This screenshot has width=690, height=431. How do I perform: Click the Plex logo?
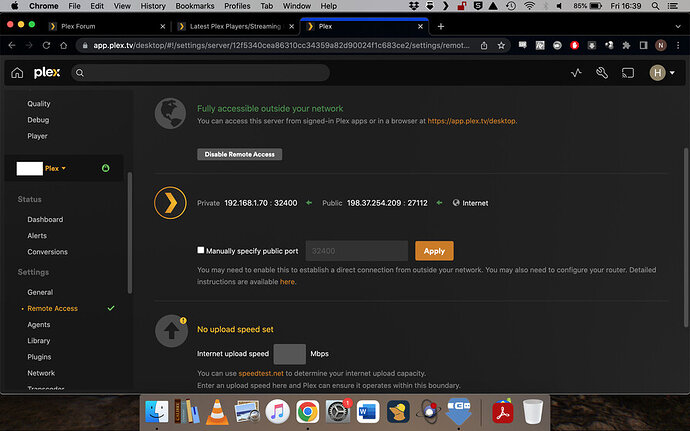pos(47,73)
